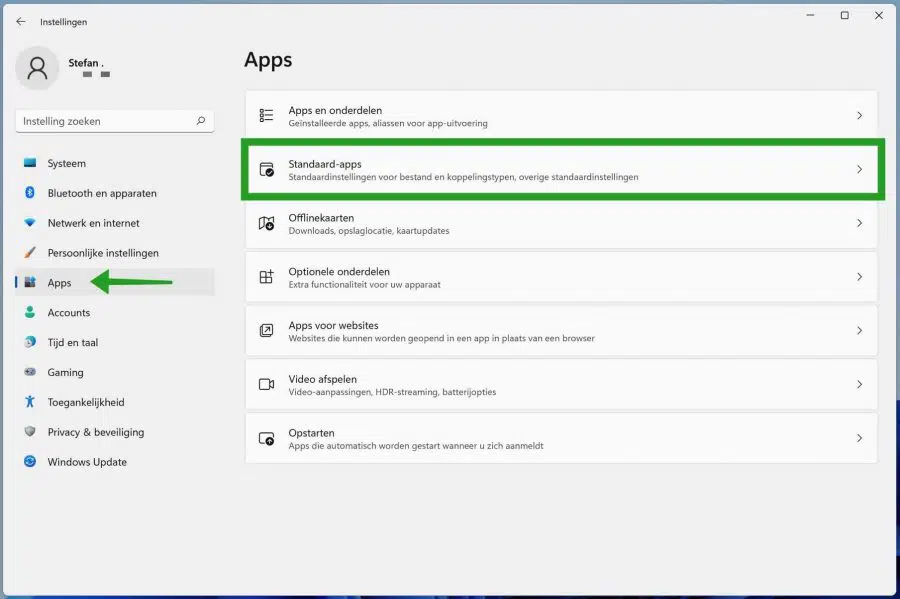The image size is (900, 599).
Task: Click the Video afspelen chevron arrow
Action: (859, 384)
